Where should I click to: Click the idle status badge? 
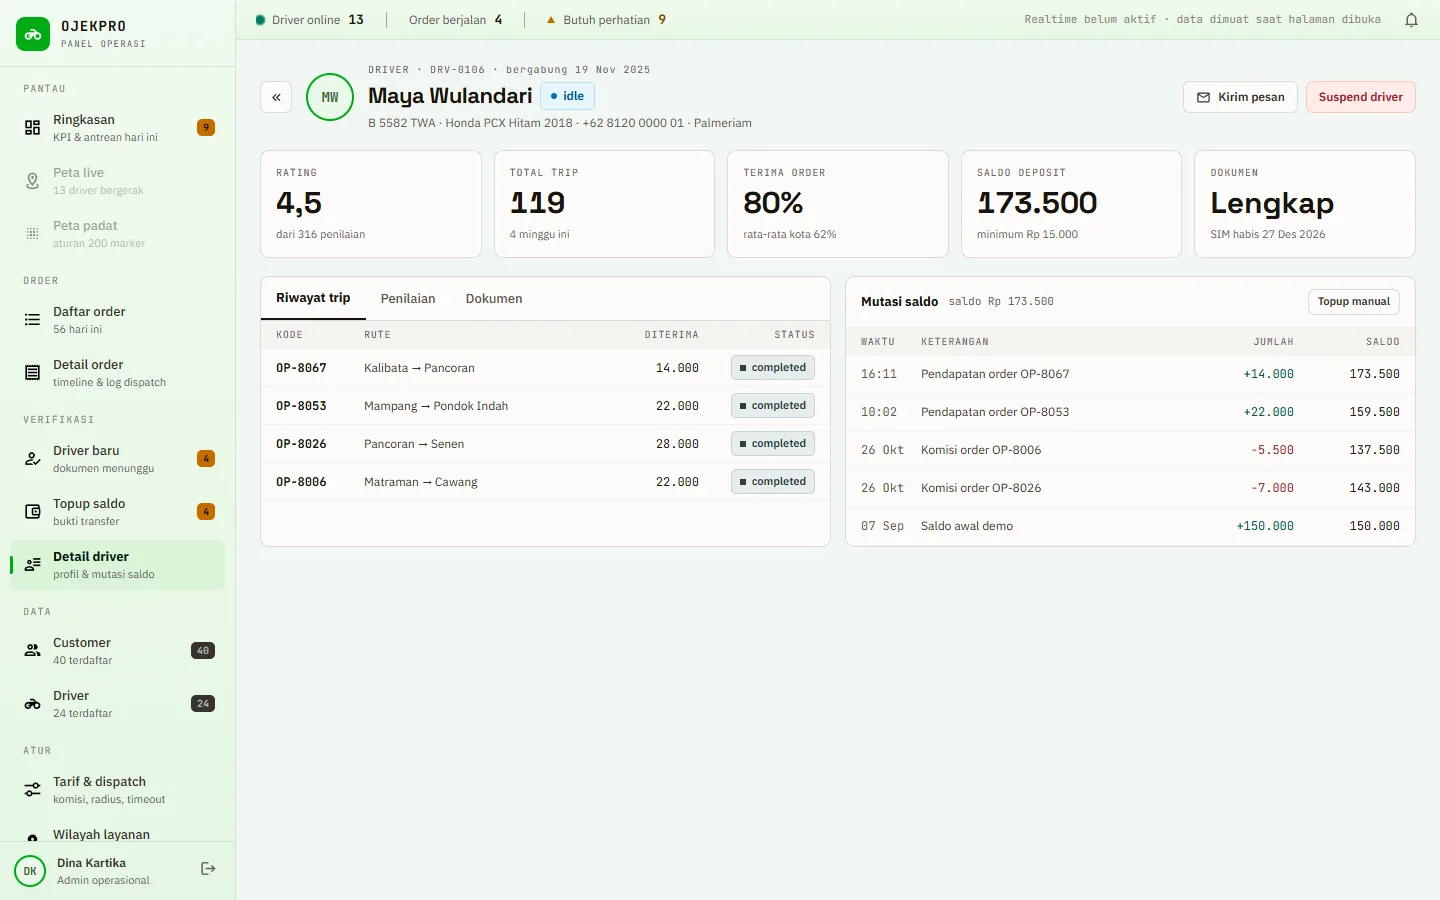[567, 96]
